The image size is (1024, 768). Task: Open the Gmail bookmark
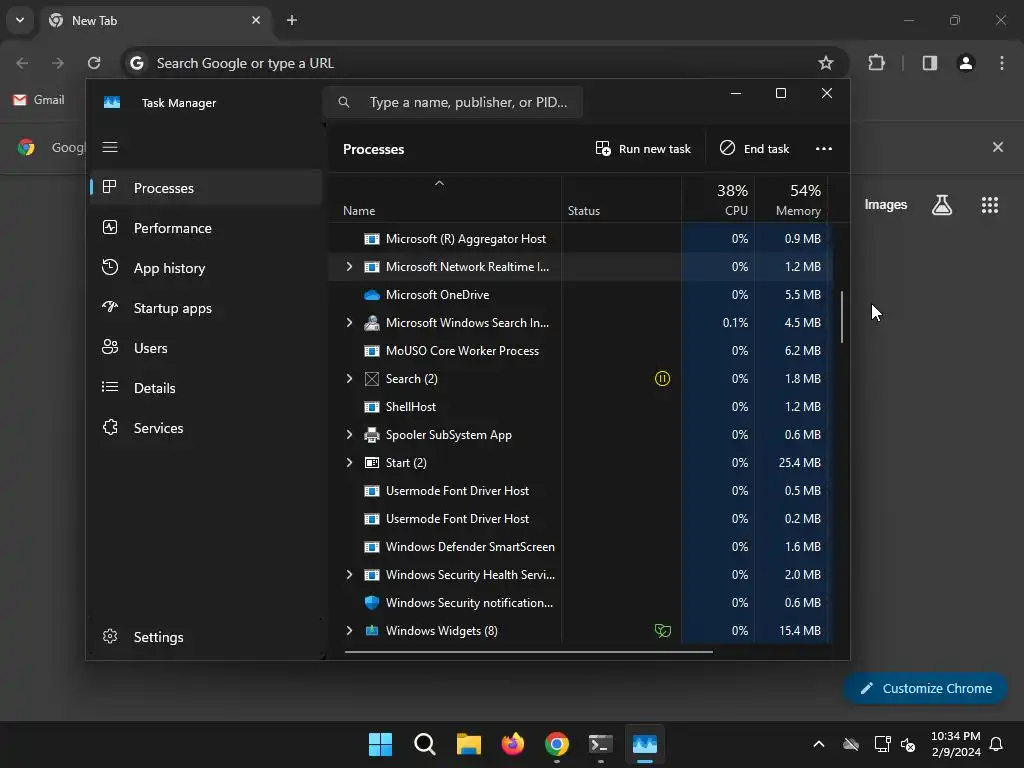tap(39, 100)
